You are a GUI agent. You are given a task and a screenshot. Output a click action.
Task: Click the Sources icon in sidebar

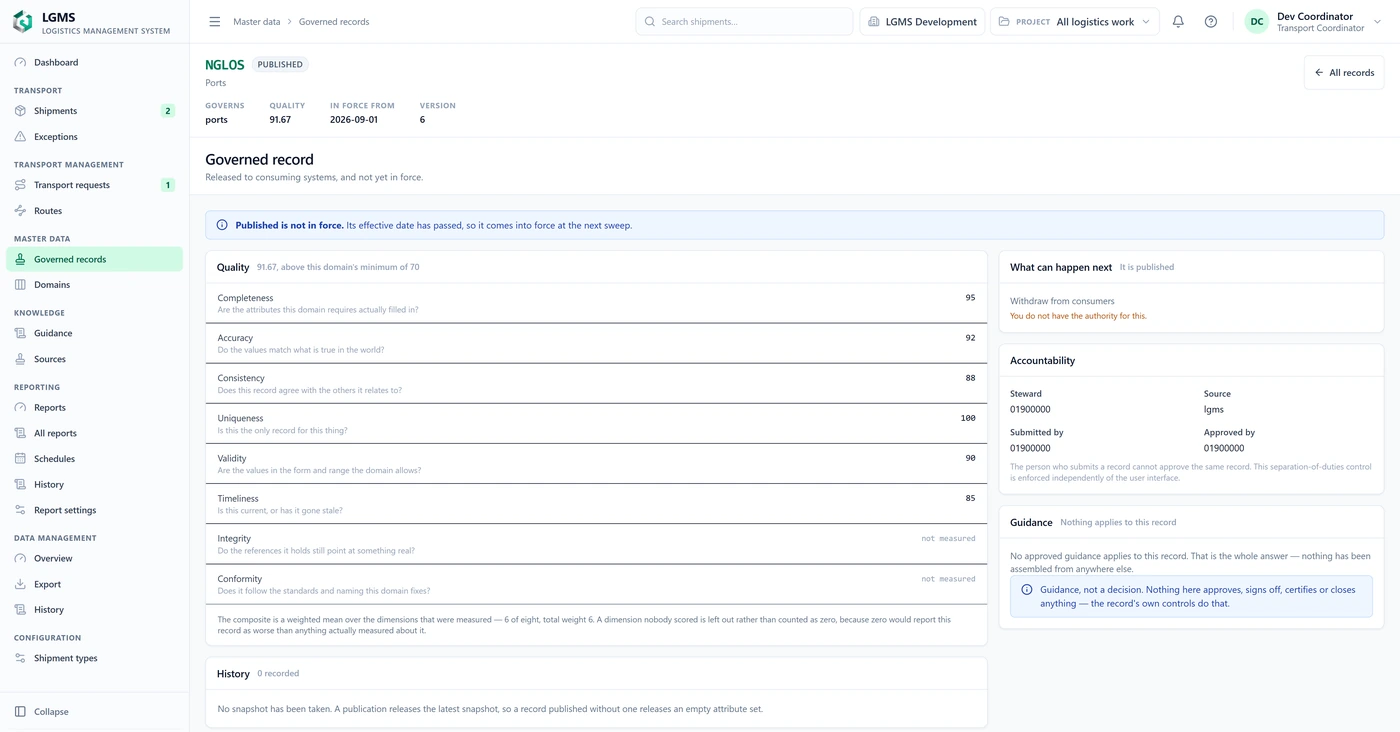(20, 359)
